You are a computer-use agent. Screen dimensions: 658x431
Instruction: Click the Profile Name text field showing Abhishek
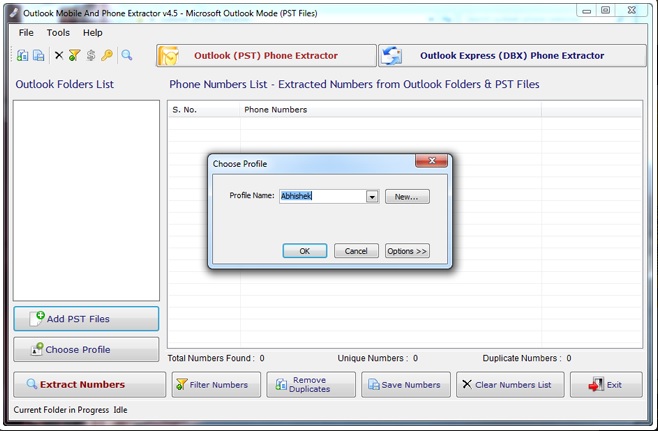323,196
